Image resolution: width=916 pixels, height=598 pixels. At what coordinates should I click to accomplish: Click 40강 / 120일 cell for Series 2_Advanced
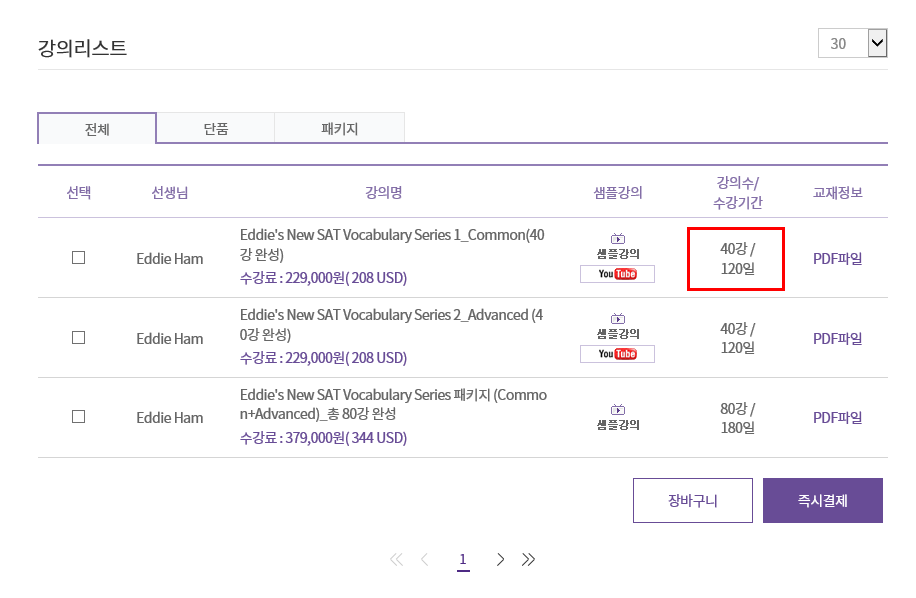[737, 338]
